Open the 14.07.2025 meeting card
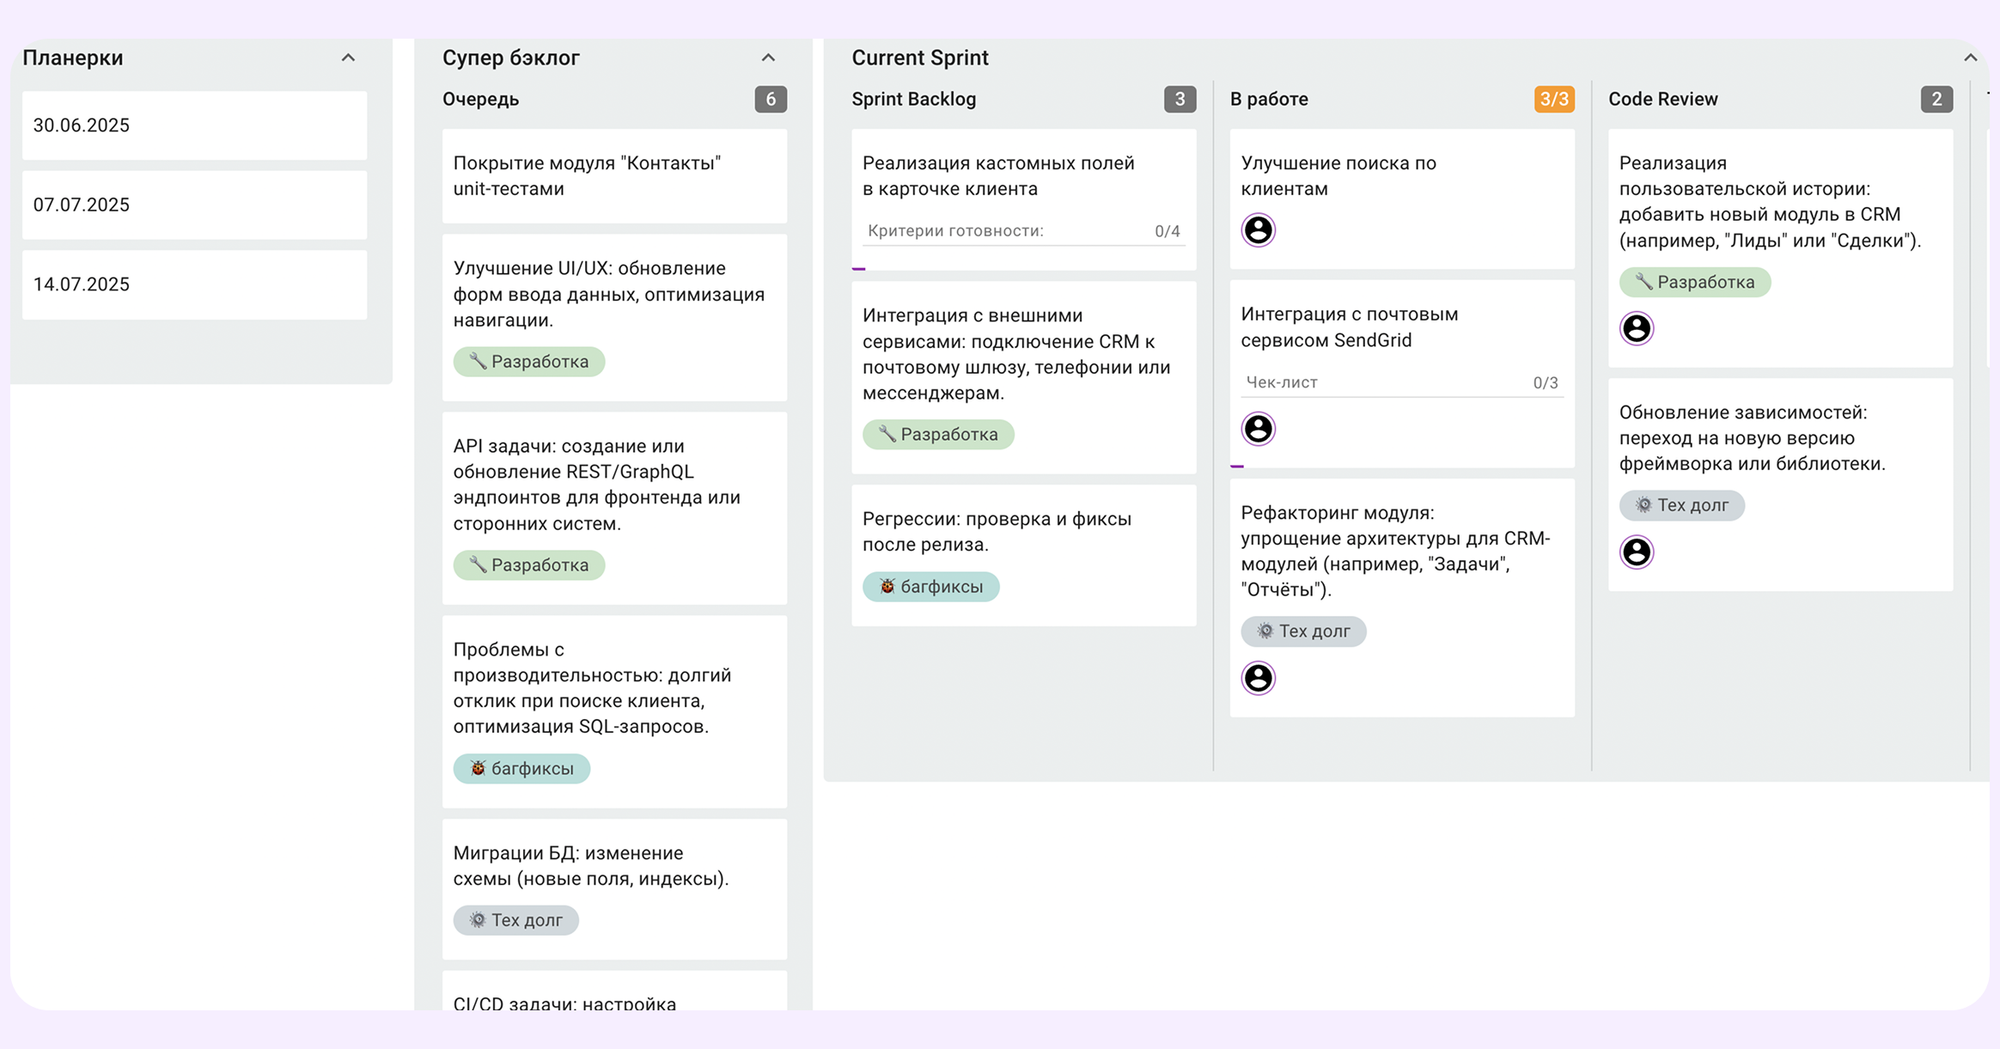 pyautogui.click(x=194, y=284)
